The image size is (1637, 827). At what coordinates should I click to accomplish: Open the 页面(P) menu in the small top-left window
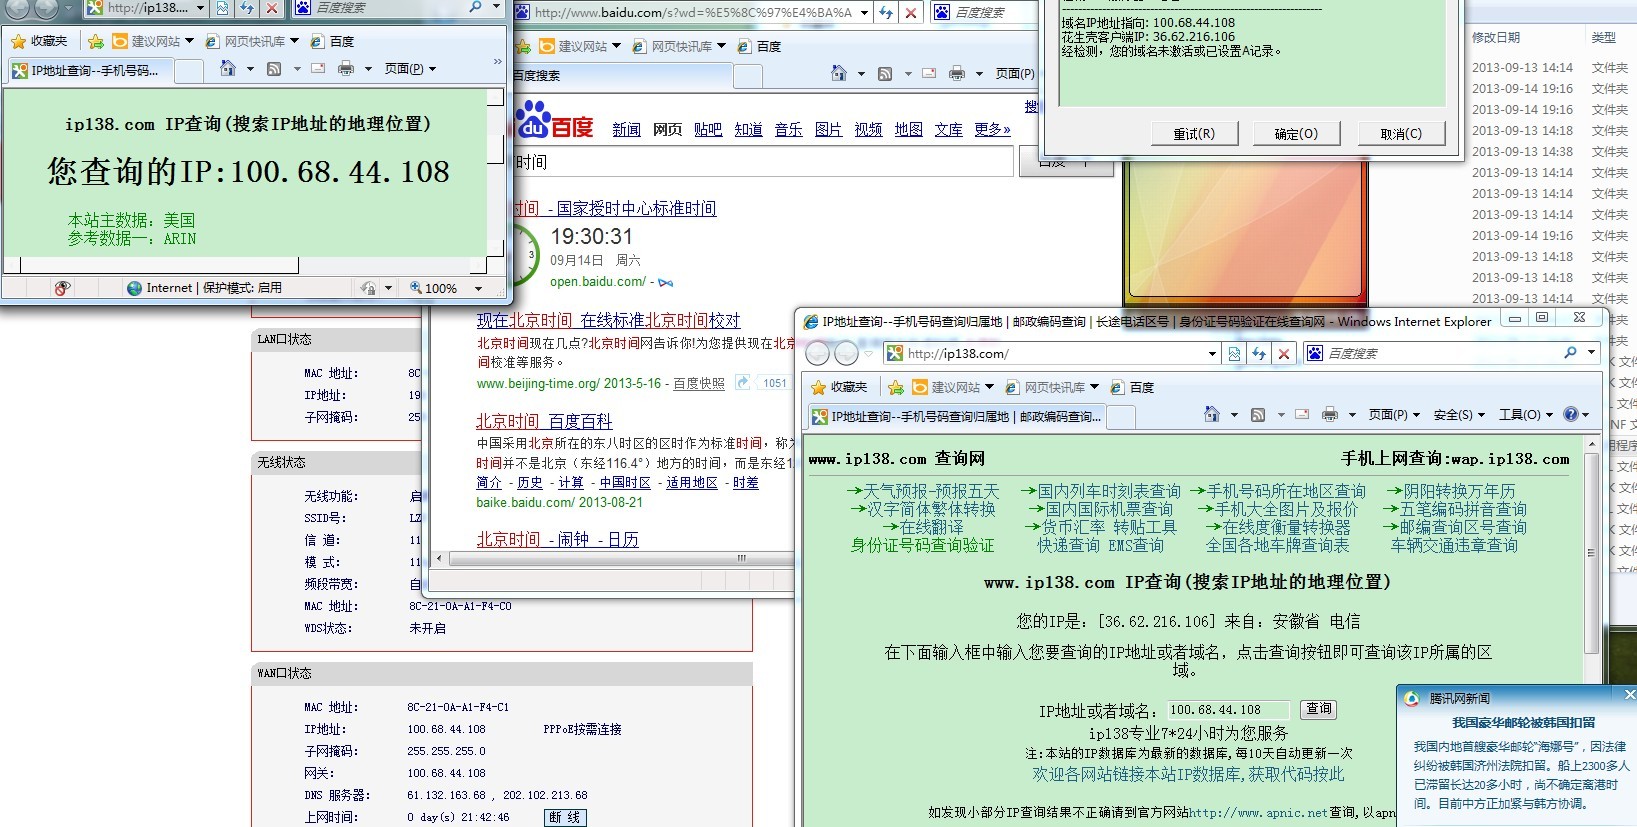coord(410,69)
